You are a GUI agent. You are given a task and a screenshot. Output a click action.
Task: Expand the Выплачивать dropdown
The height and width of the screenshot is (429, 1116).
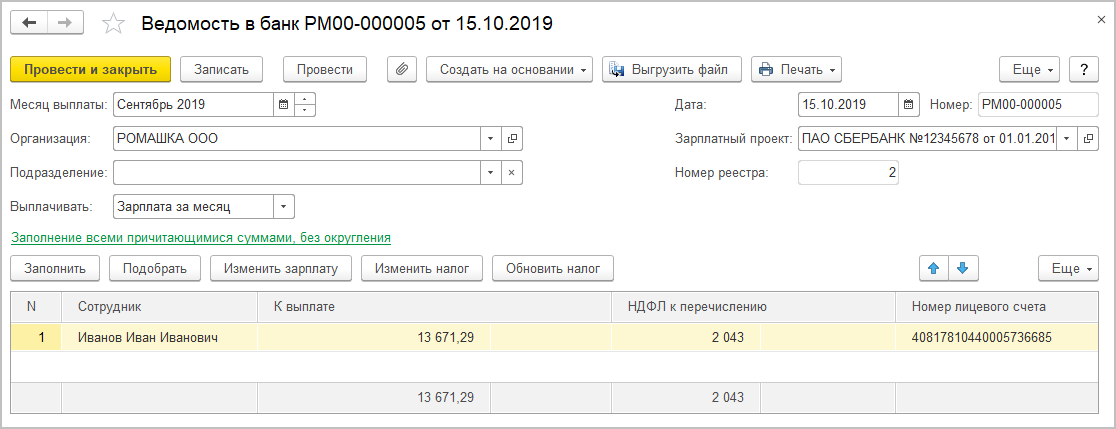pos(284,207)
